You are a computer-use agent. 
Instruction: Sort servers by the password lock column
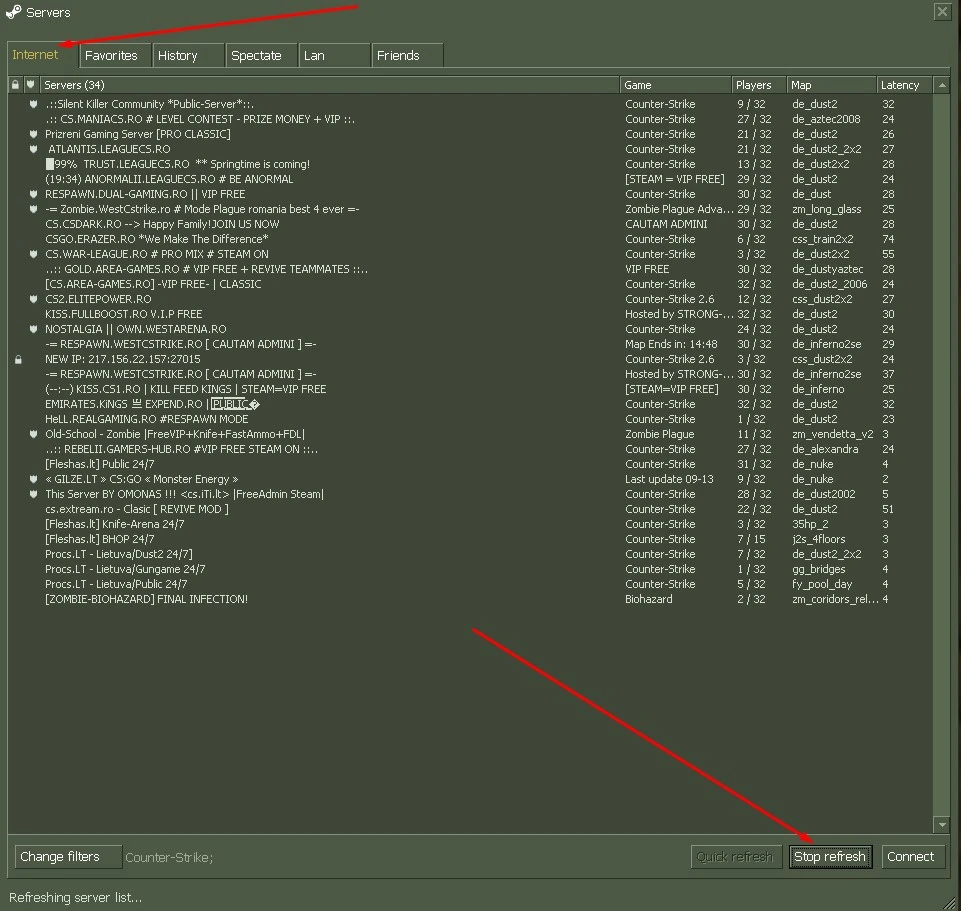15,85
